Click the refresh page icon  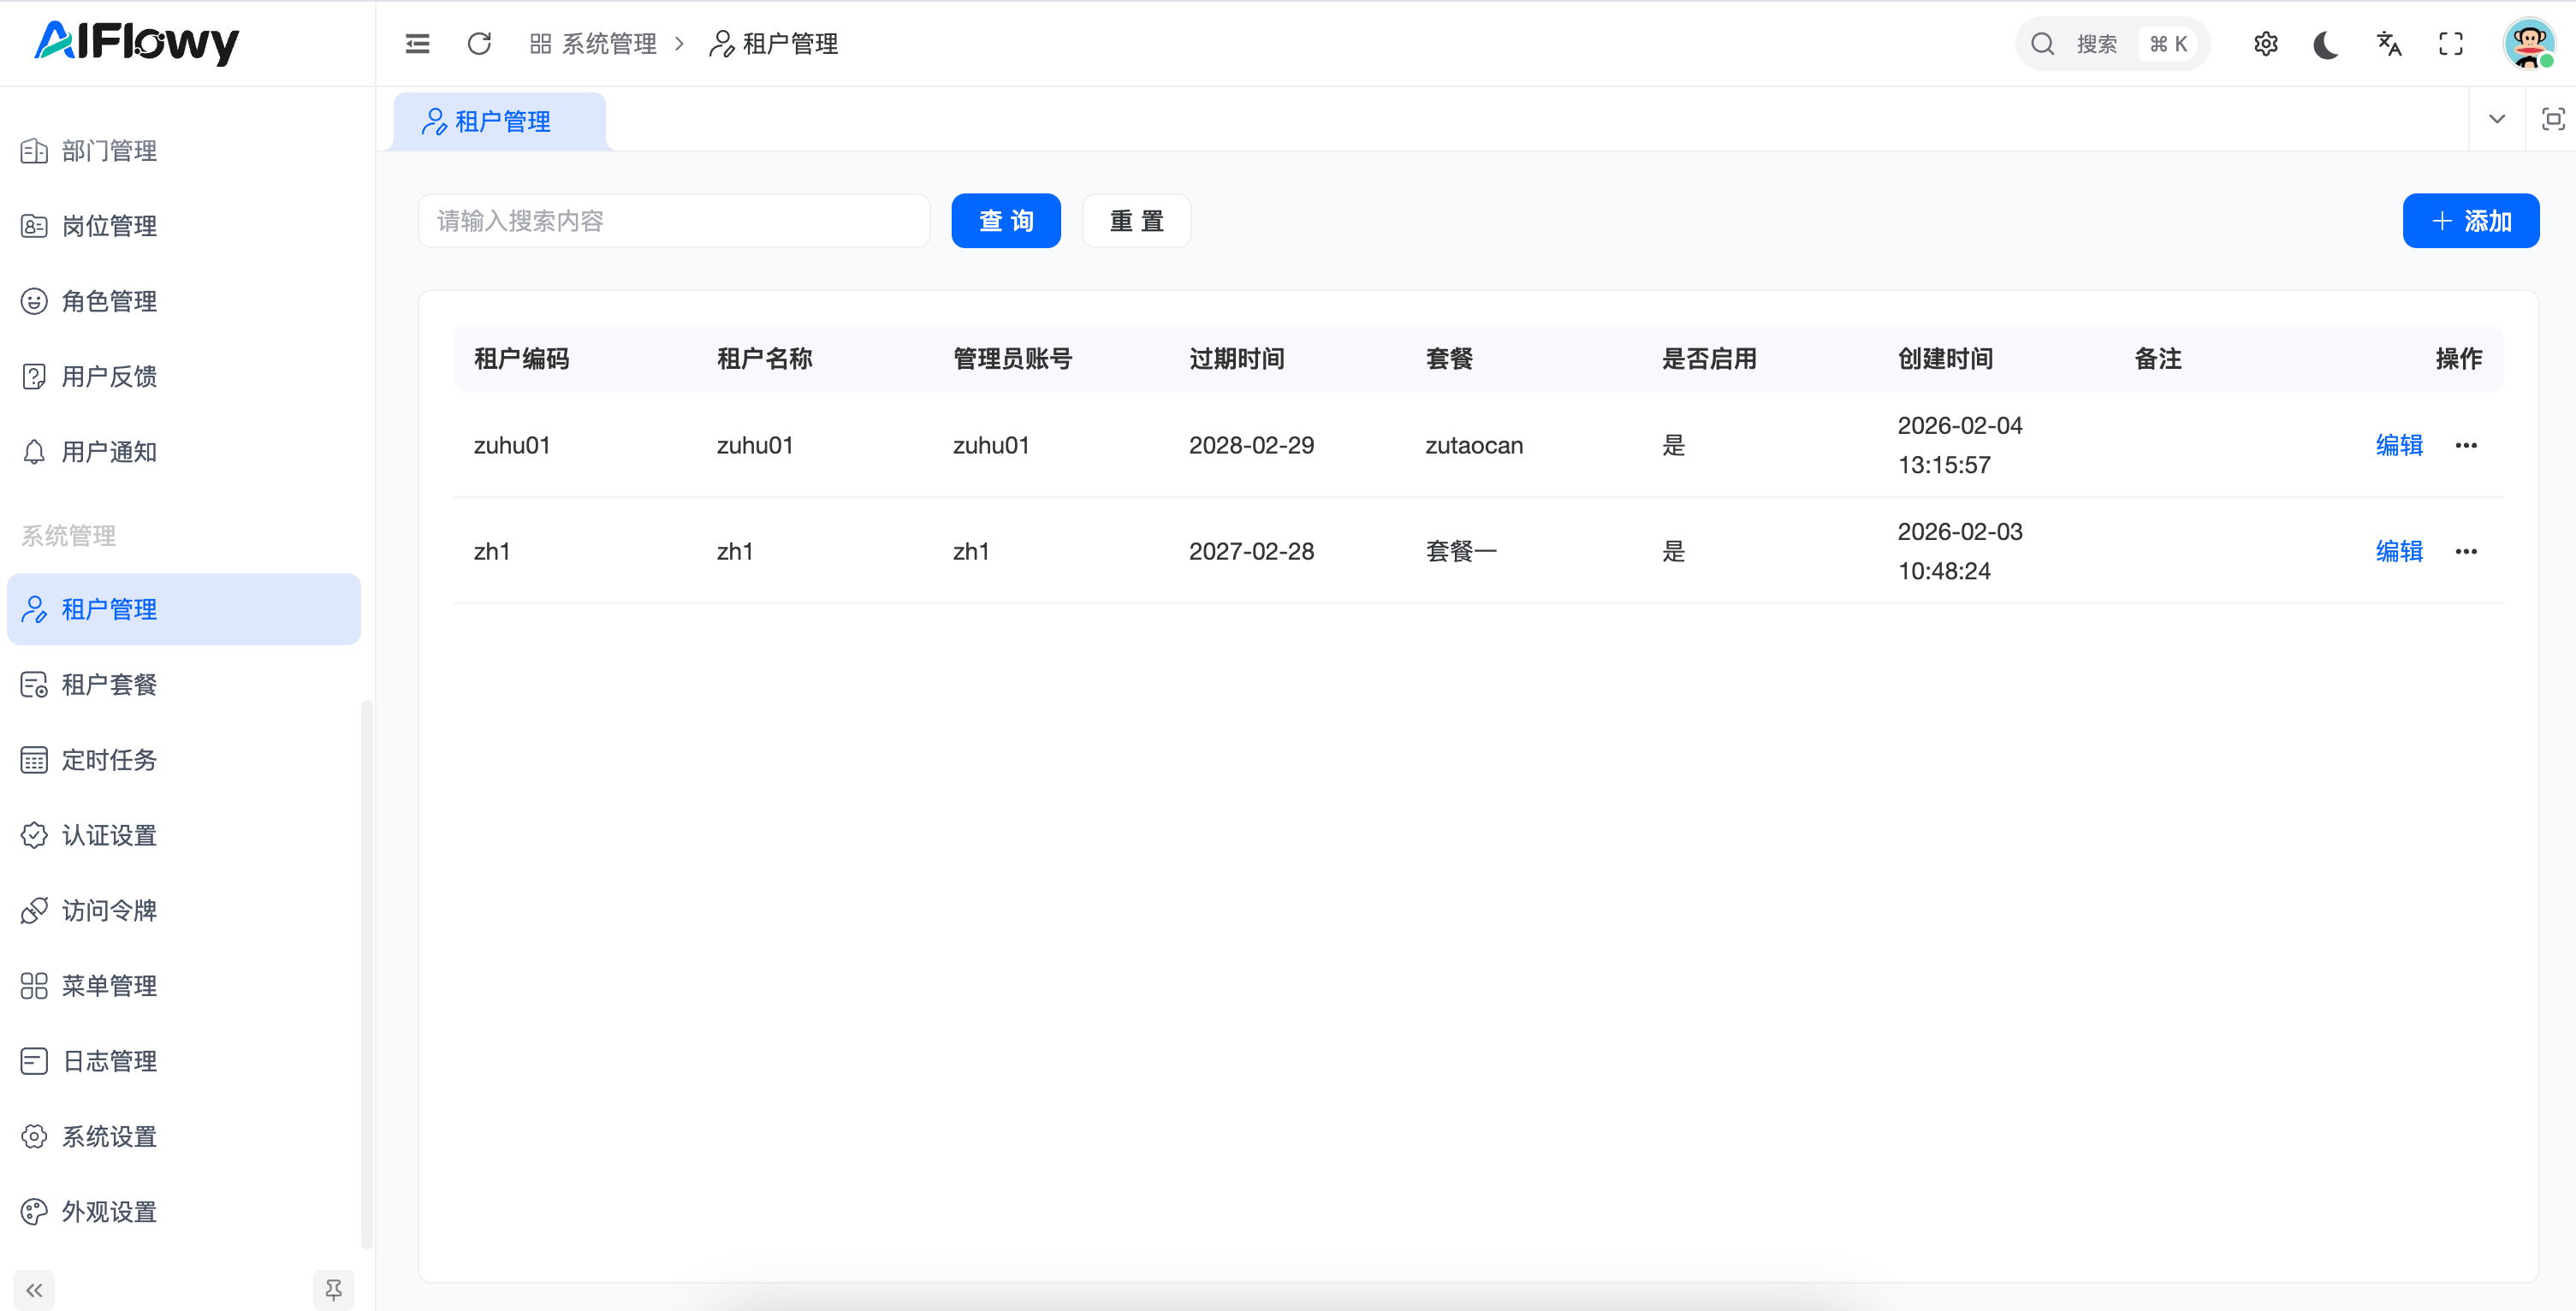[x=479, y=44]
